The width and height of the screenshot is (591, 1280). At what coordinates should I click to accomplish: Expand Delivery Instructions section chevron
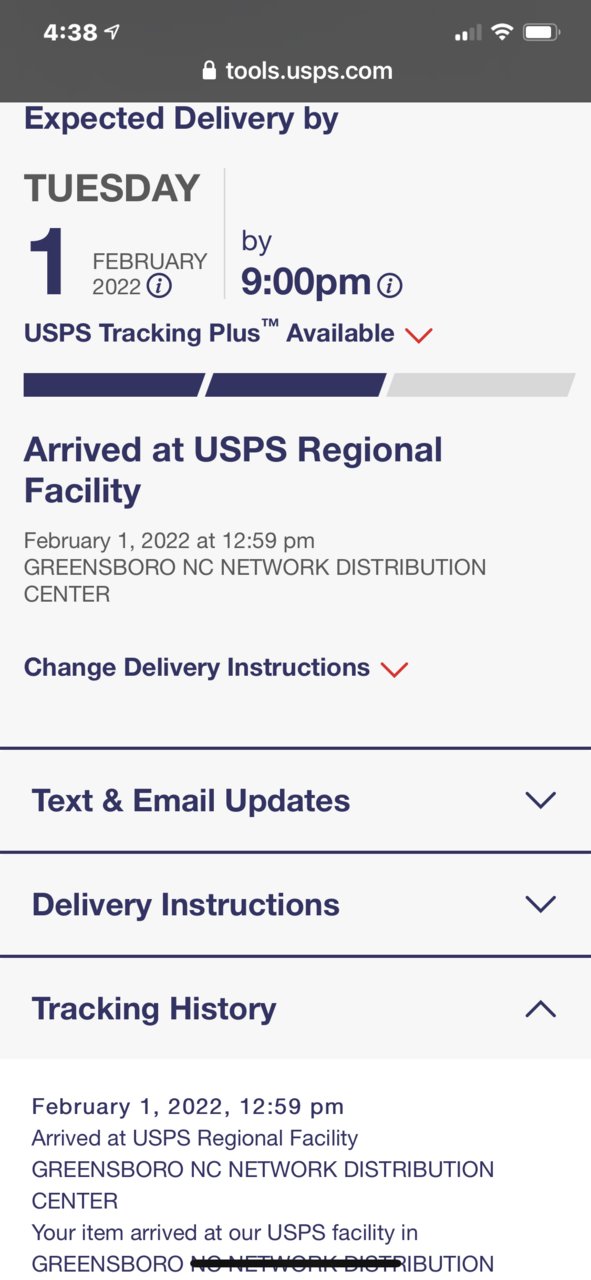pos(540,904)
